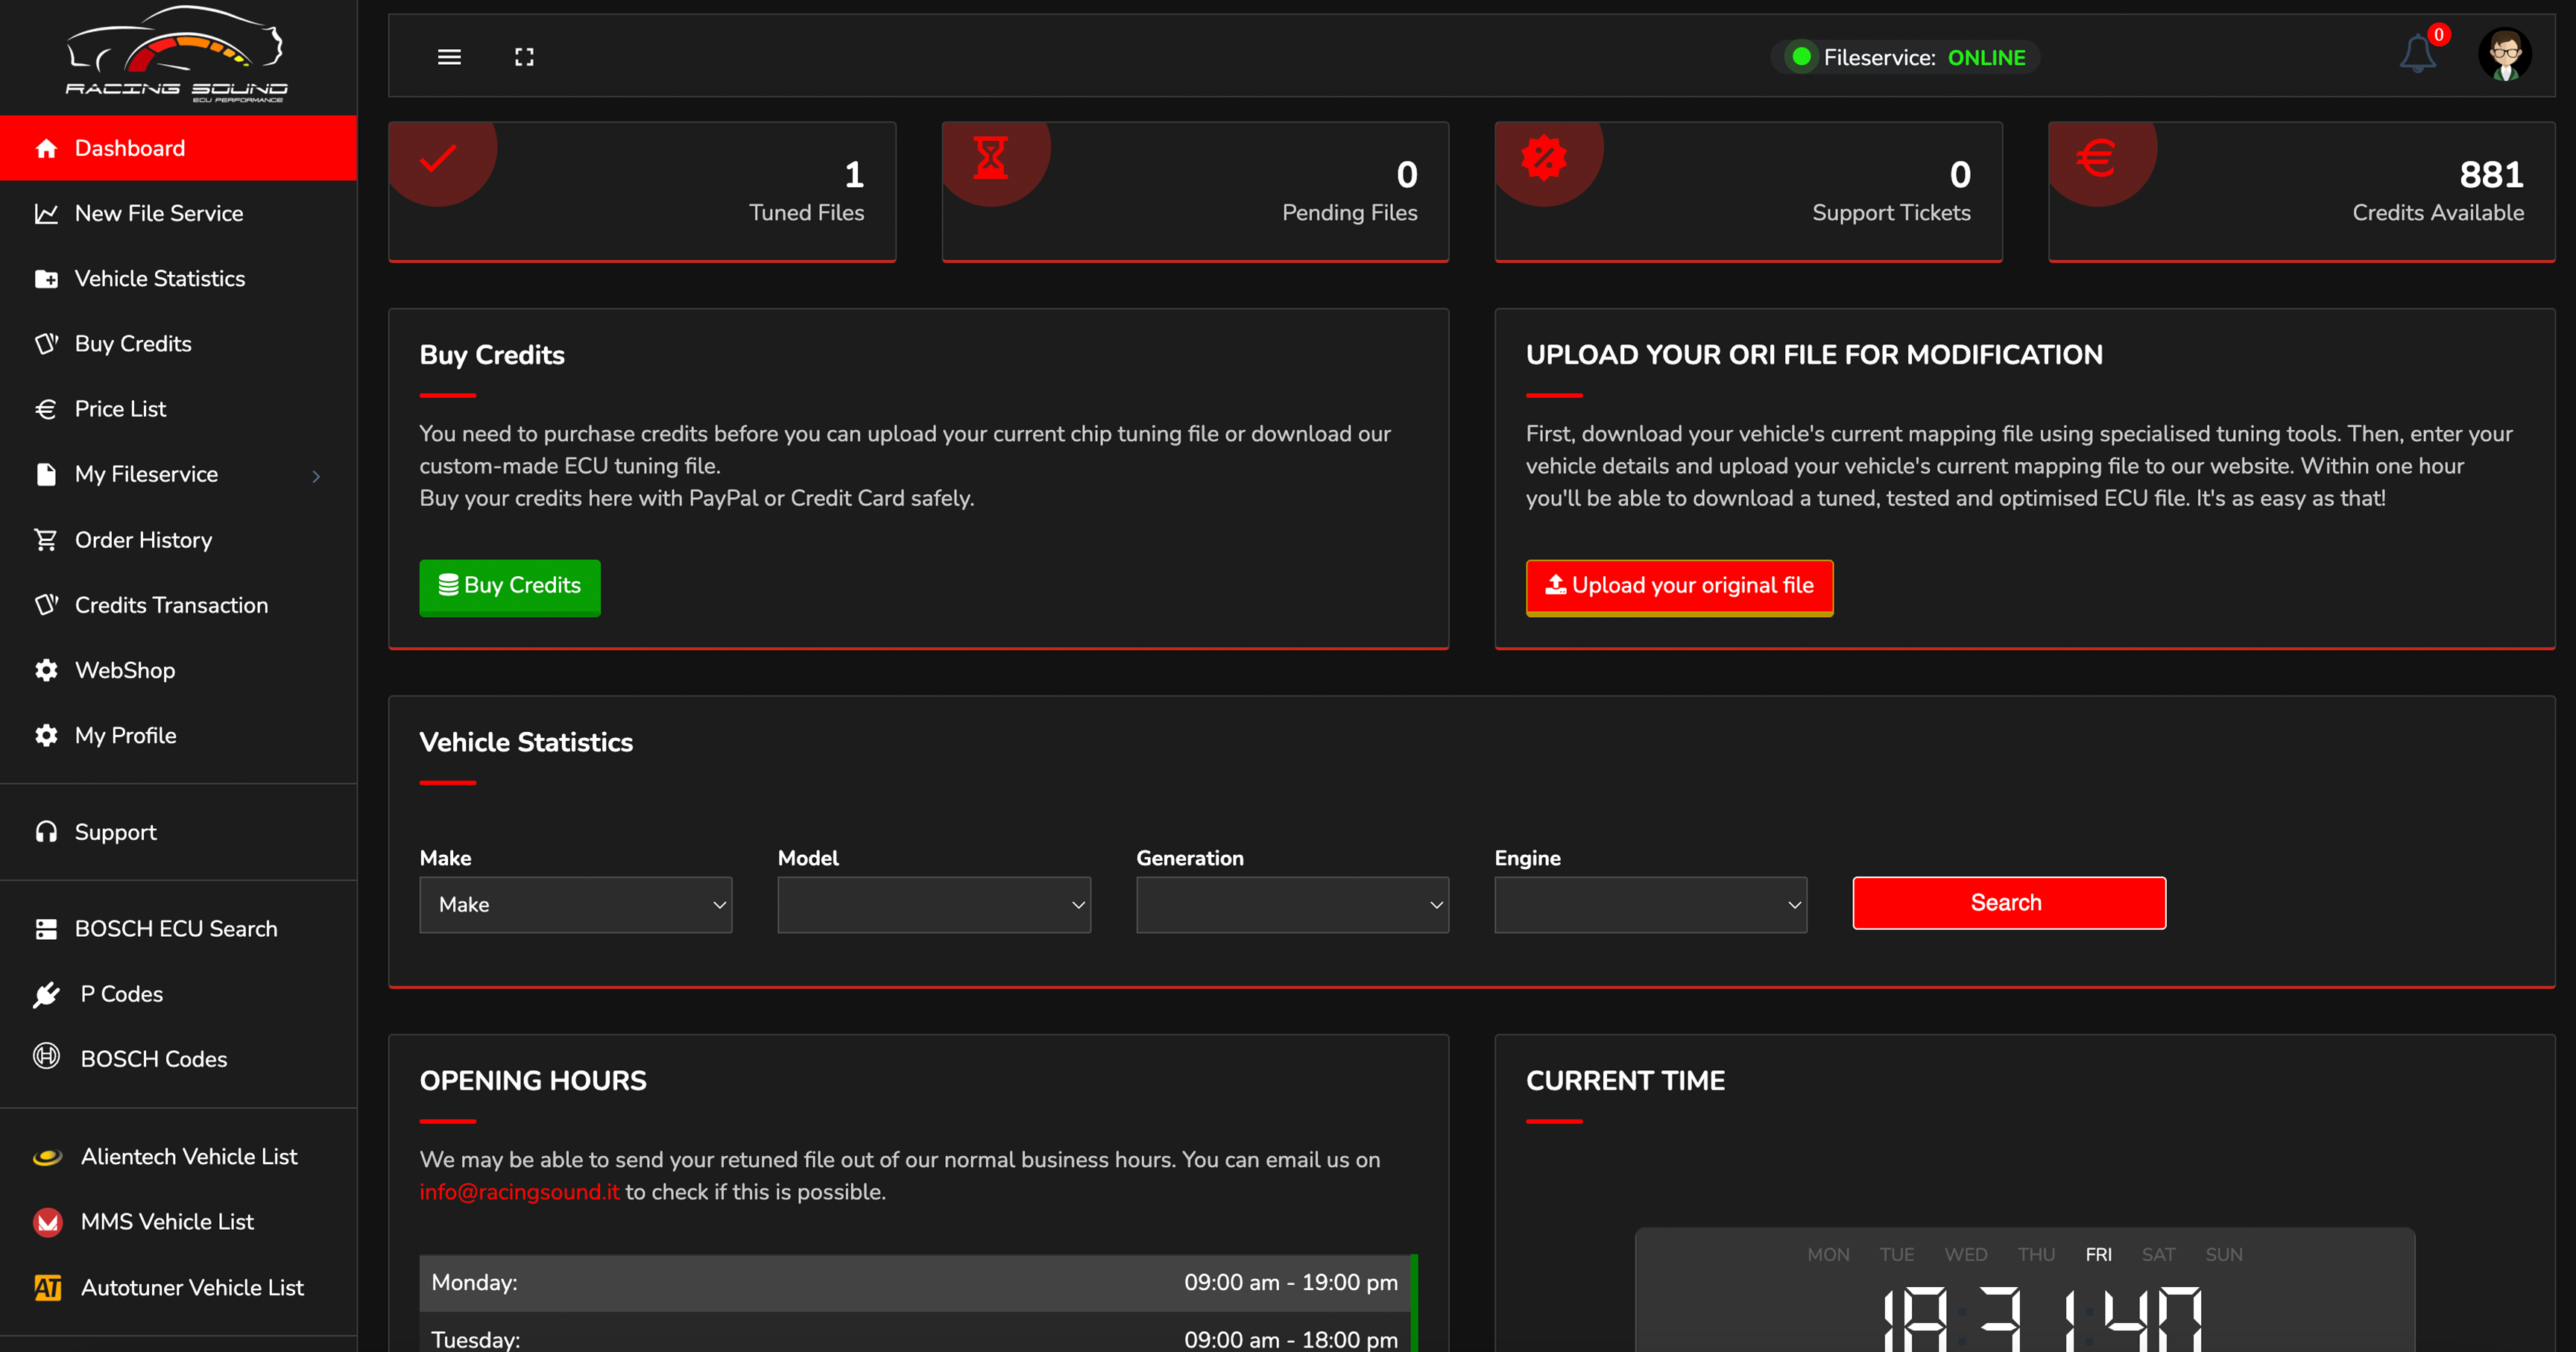Open New File Service menu item

[x=158, y=213]
